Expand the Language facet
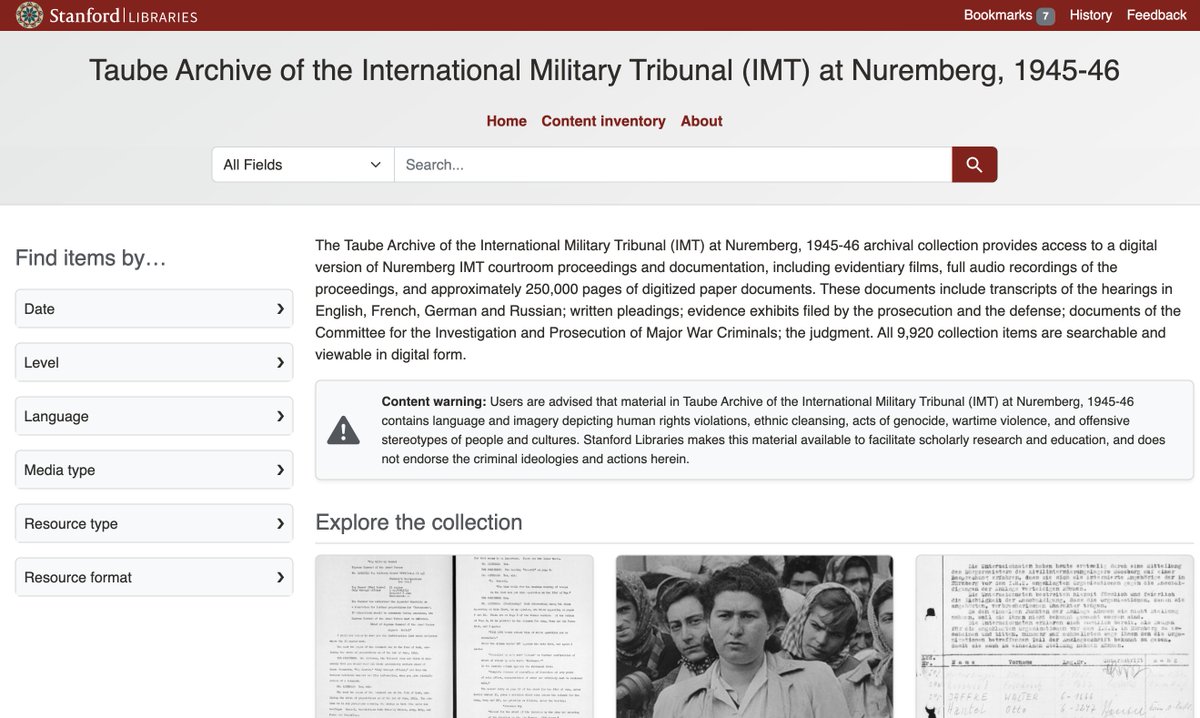Image resolution: width=1200 pixels, height=718 pixels. point(154,416)
